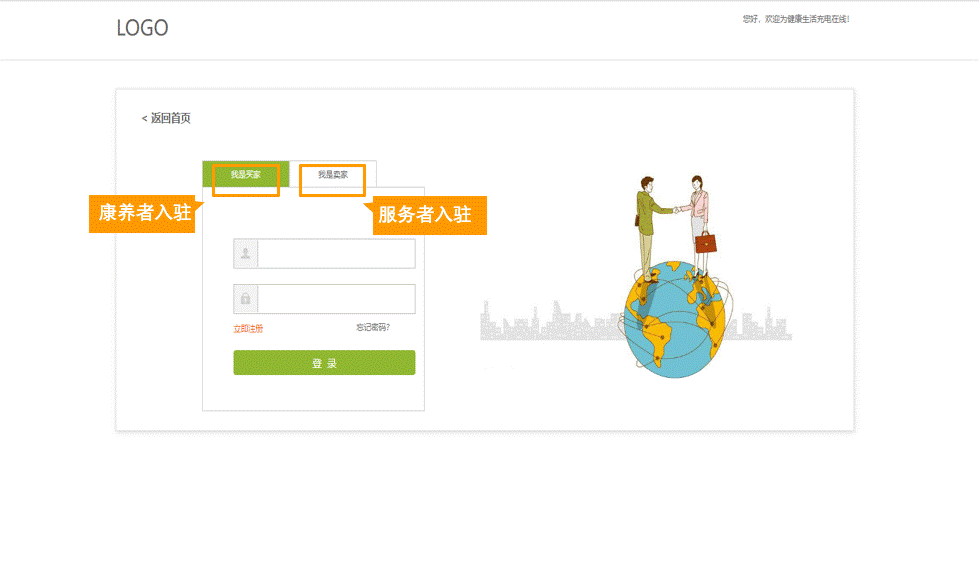
Task: Focus the username input field
Action: (x=335, y=254)
